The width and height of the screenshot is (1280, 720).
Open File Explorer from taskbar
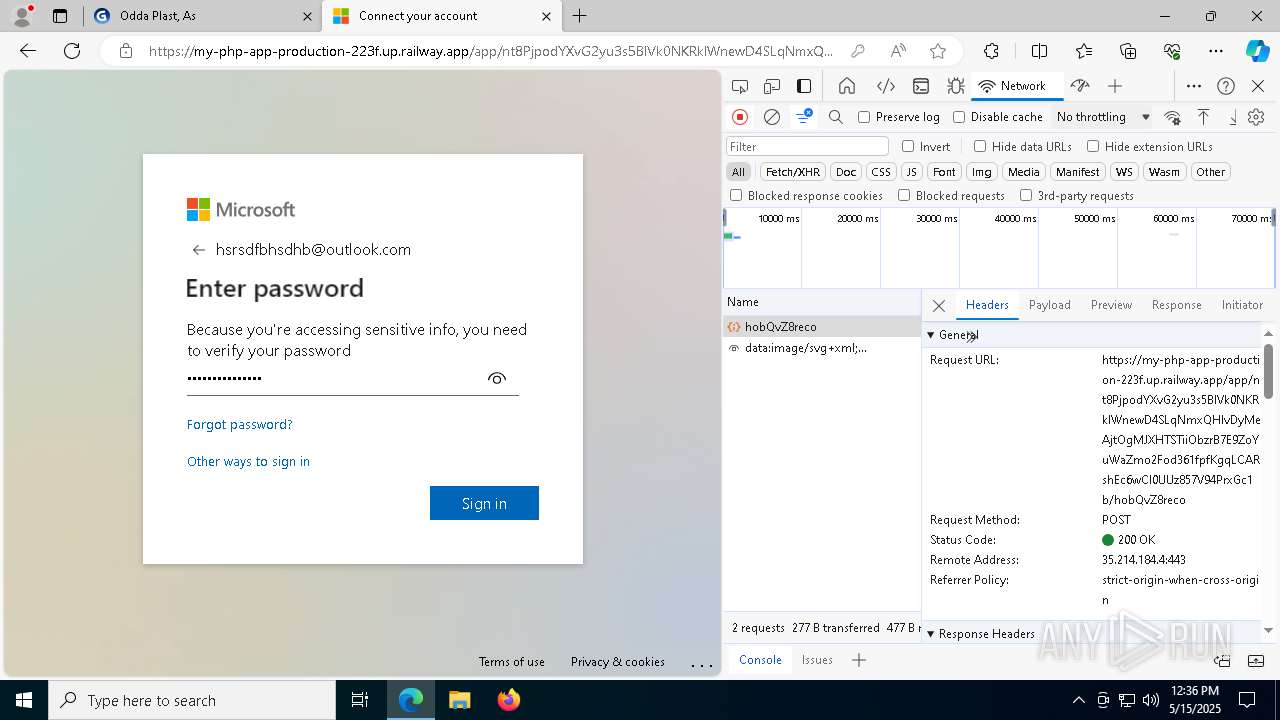pos(459,700)
